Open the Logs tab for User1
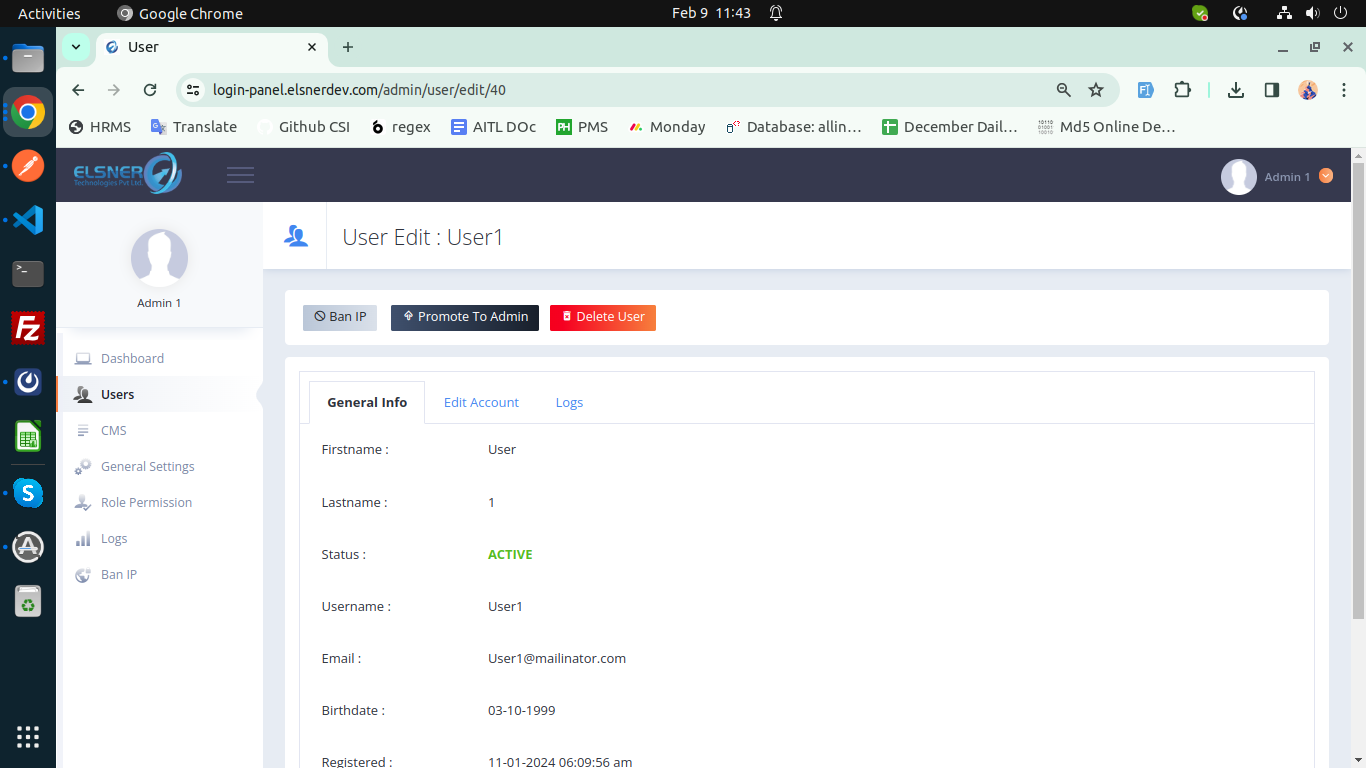This screenshot has height=768, width=1366. coord(569,402)
